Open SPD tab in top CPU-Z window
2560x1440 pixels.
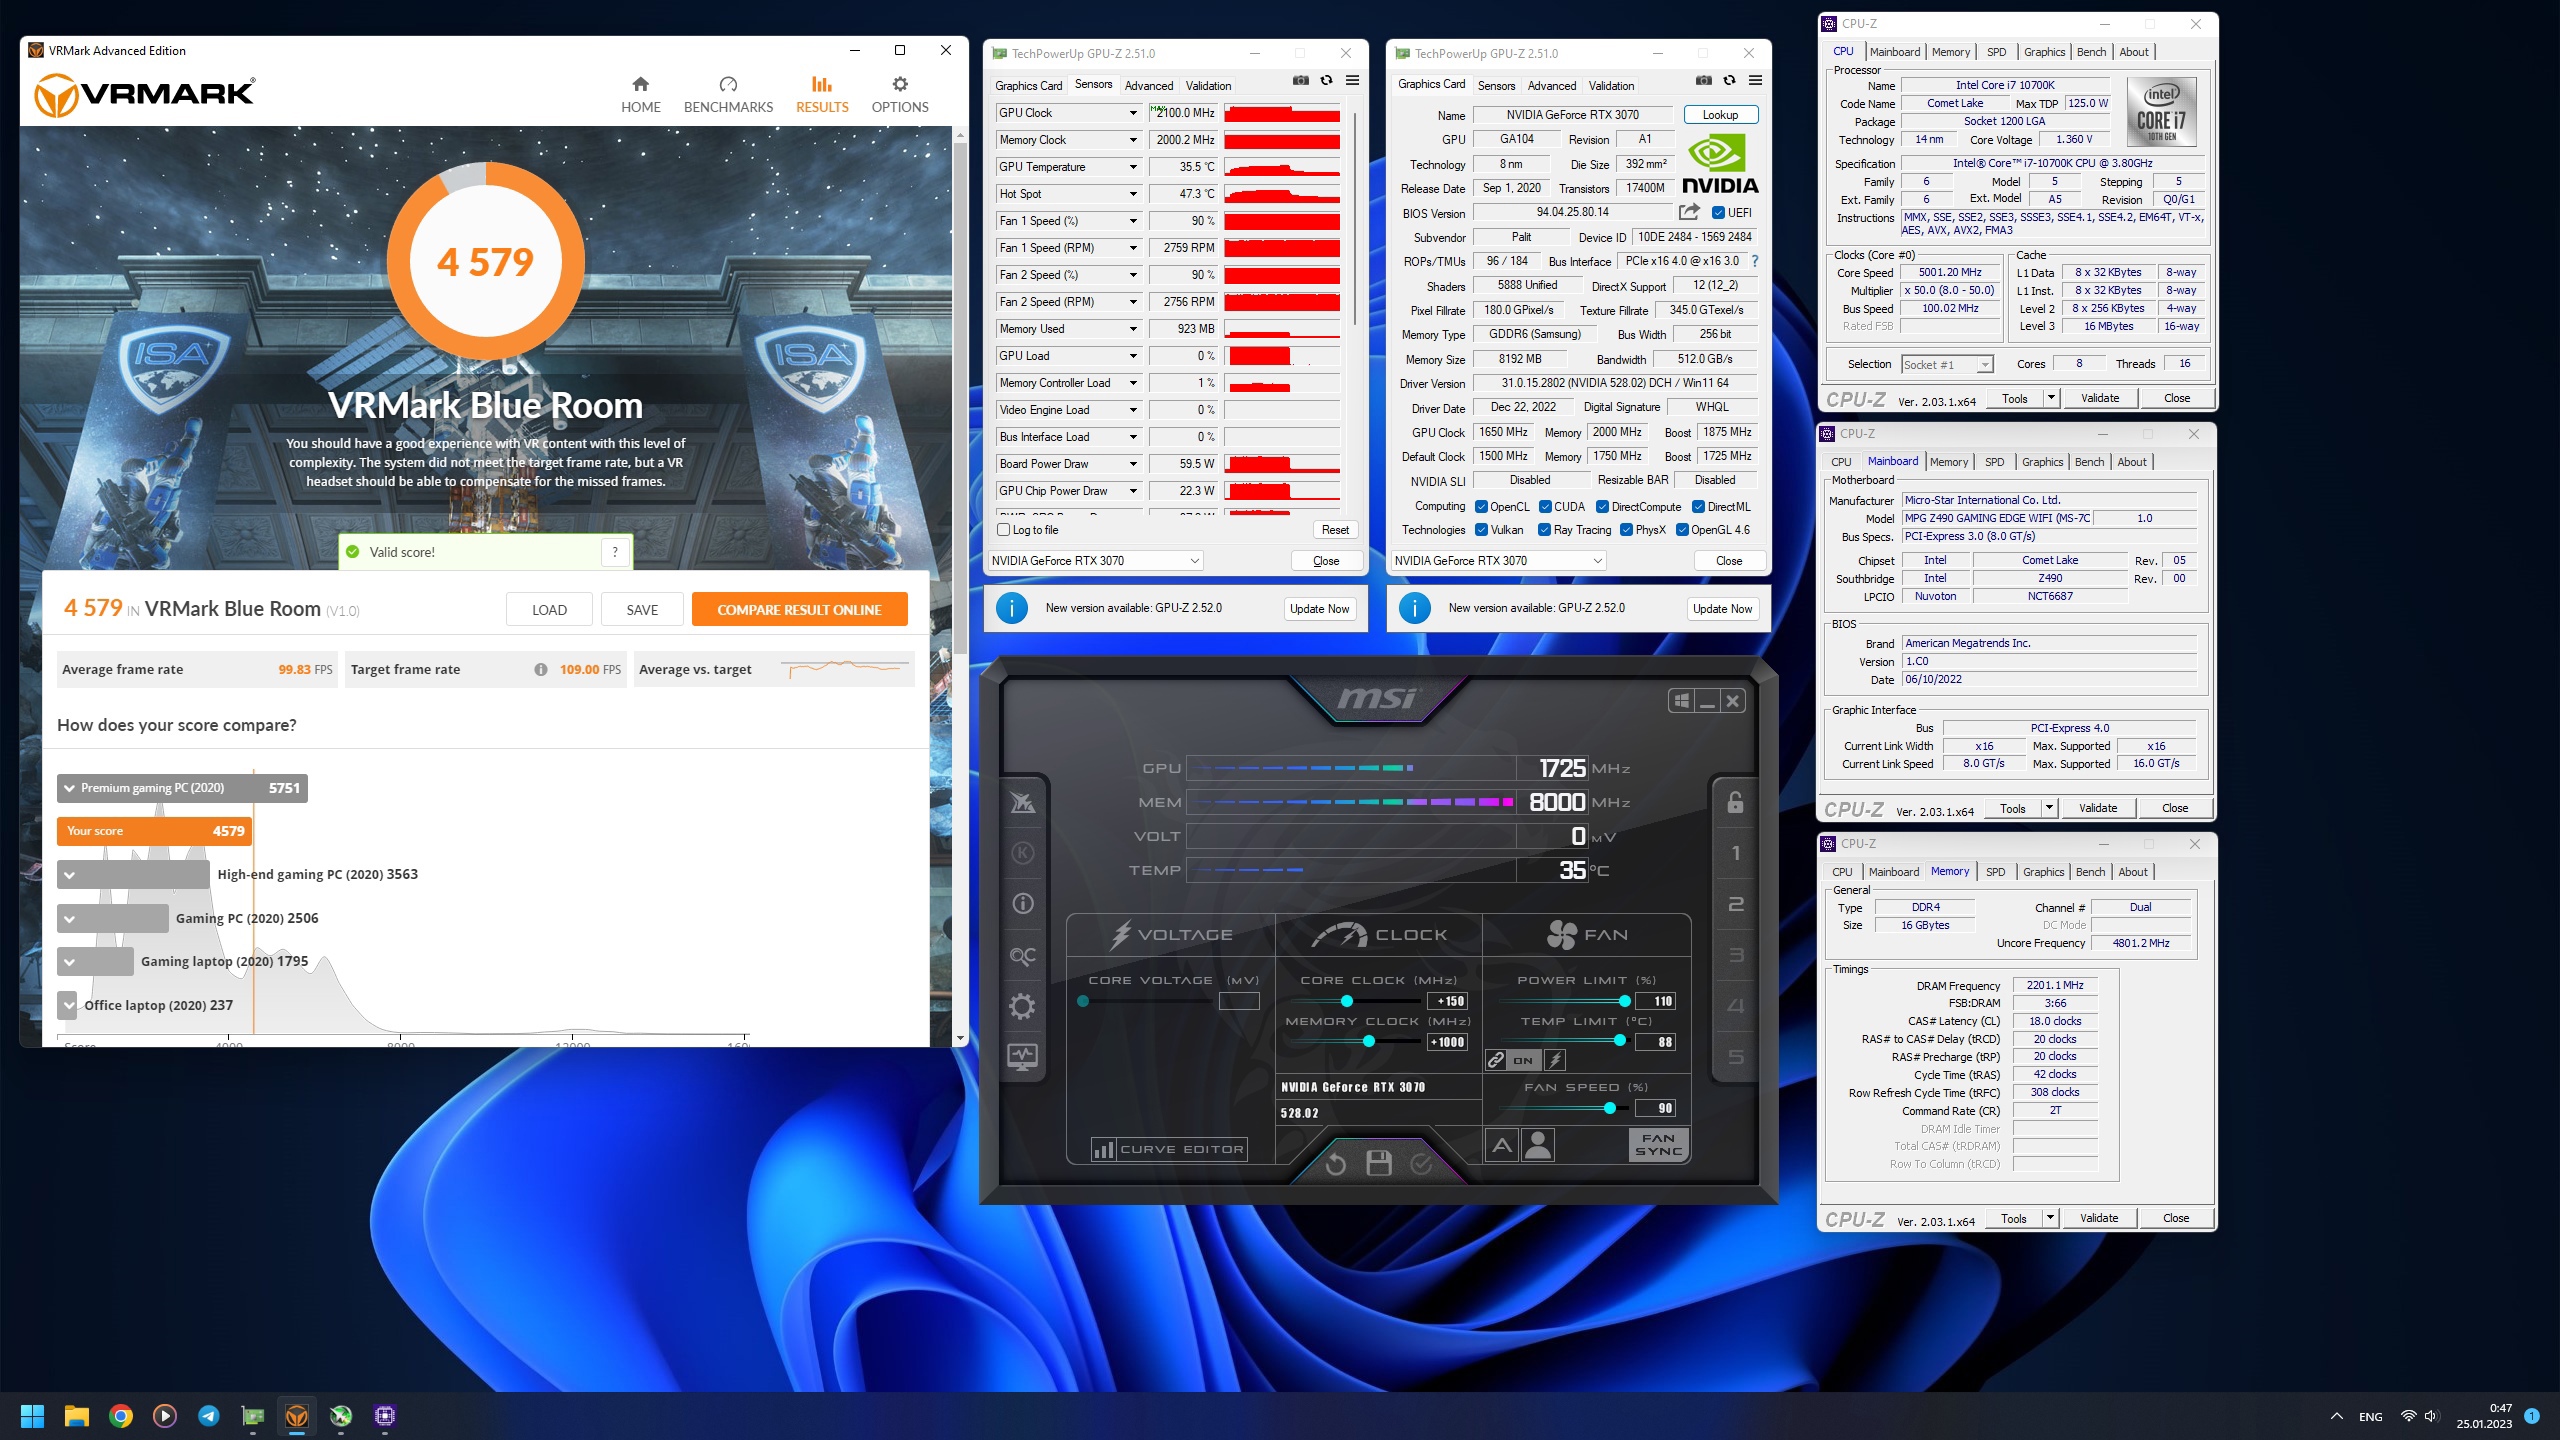[x=1996, y=52]
